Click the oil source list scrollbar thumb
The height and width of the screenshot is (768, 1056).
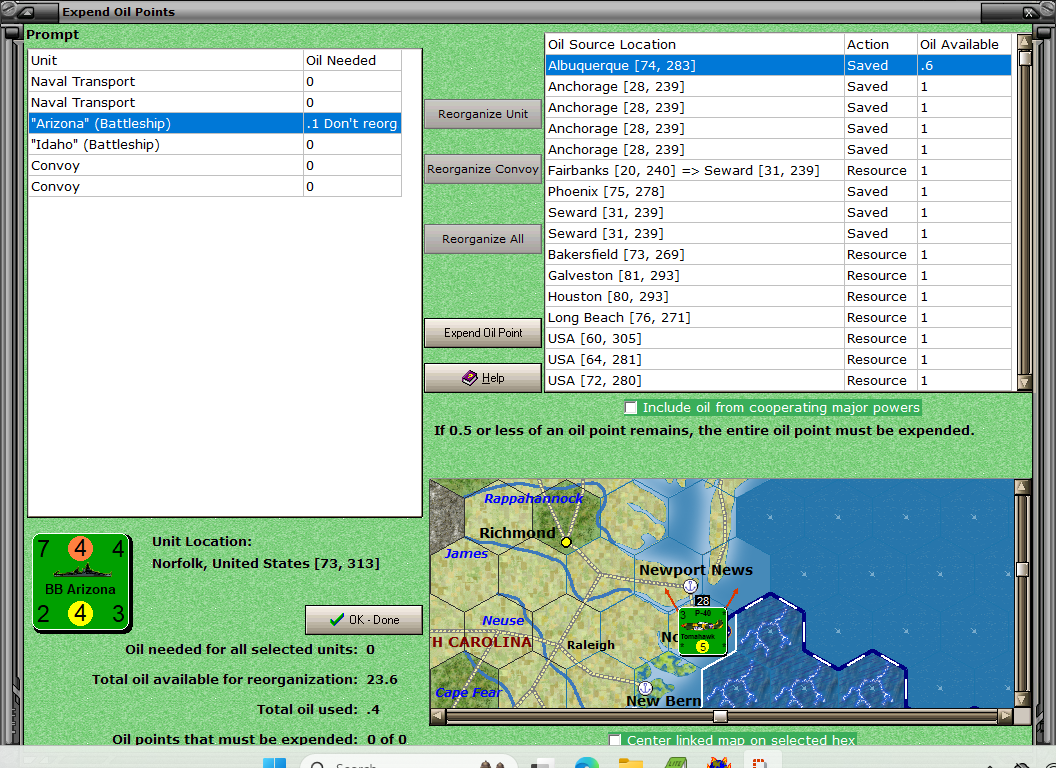(x=1024, y=58)
